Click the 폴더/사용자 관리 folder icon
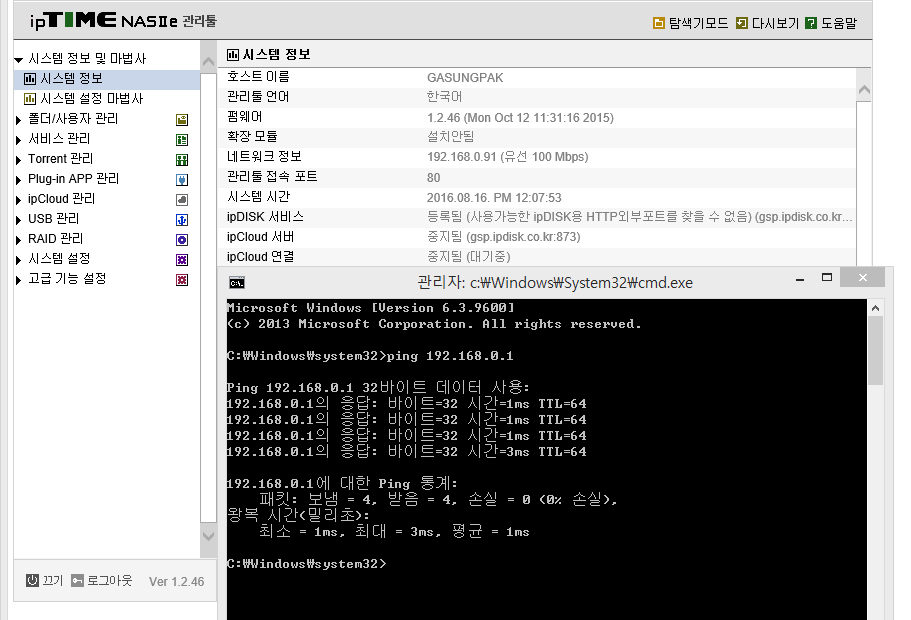This screenshot has height=620, width=911. pyautogui.click(x=182, y=120)
